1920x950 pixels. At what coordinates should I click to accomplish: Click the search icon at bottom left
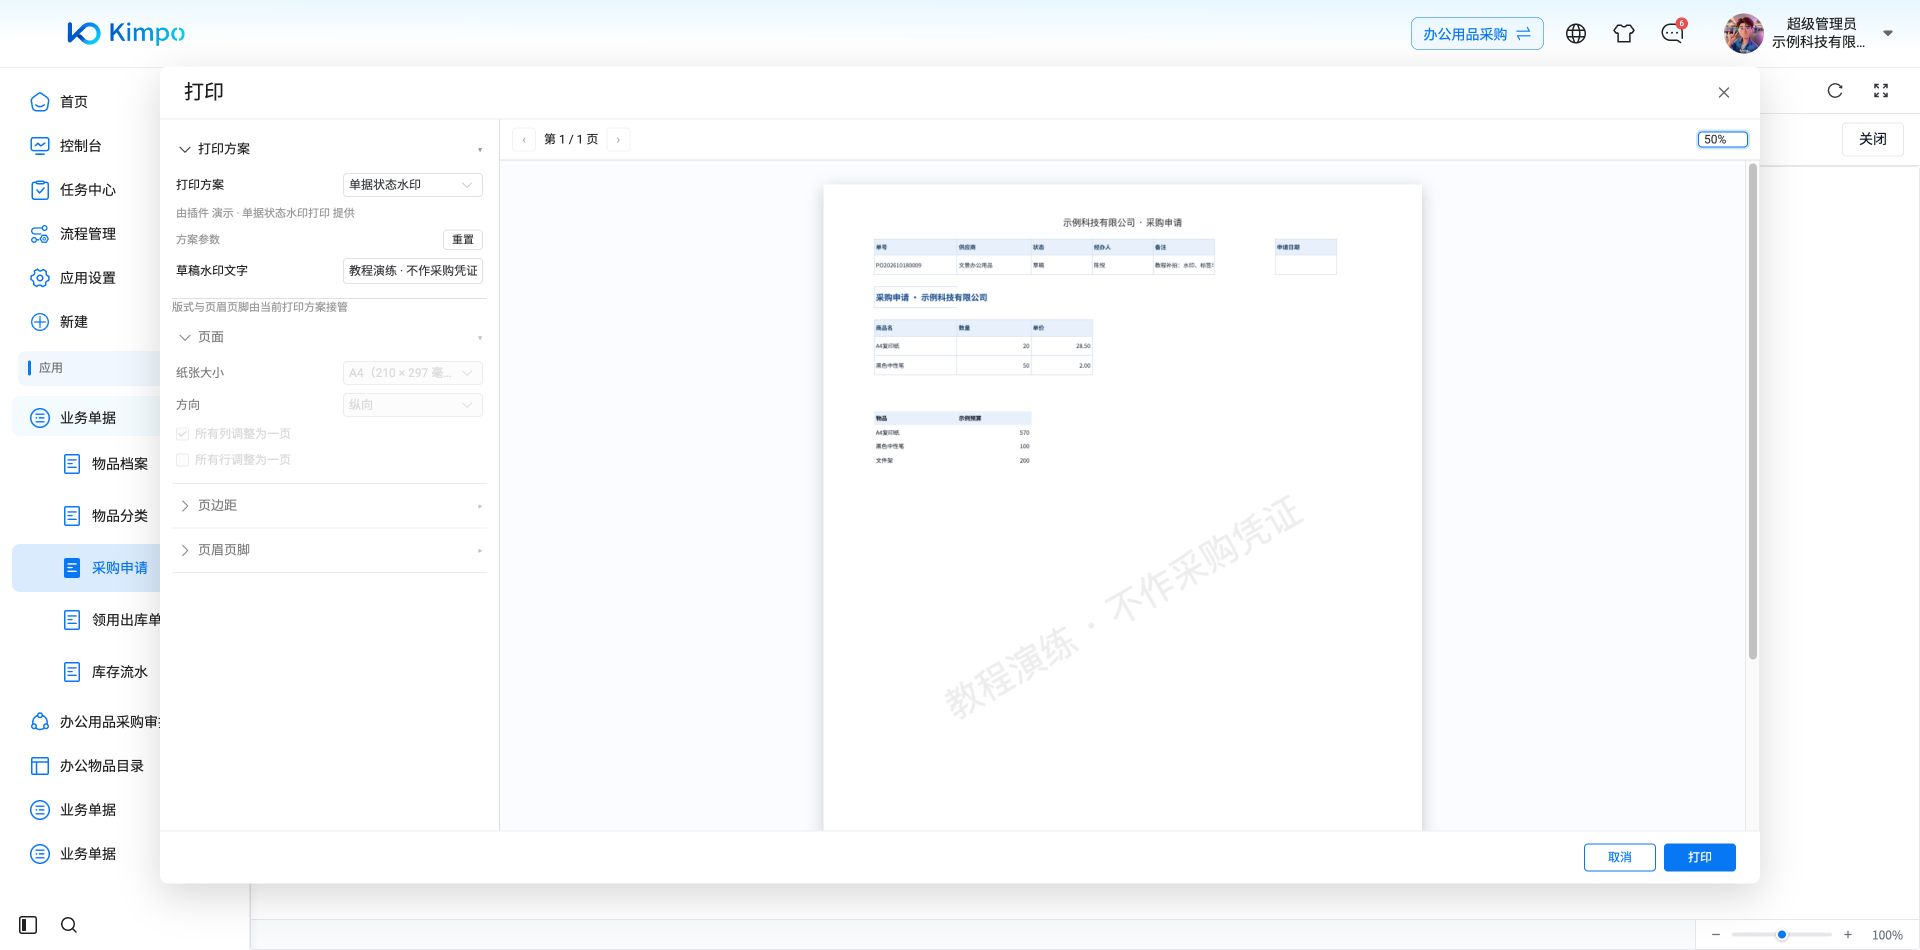tap(69, 925)
